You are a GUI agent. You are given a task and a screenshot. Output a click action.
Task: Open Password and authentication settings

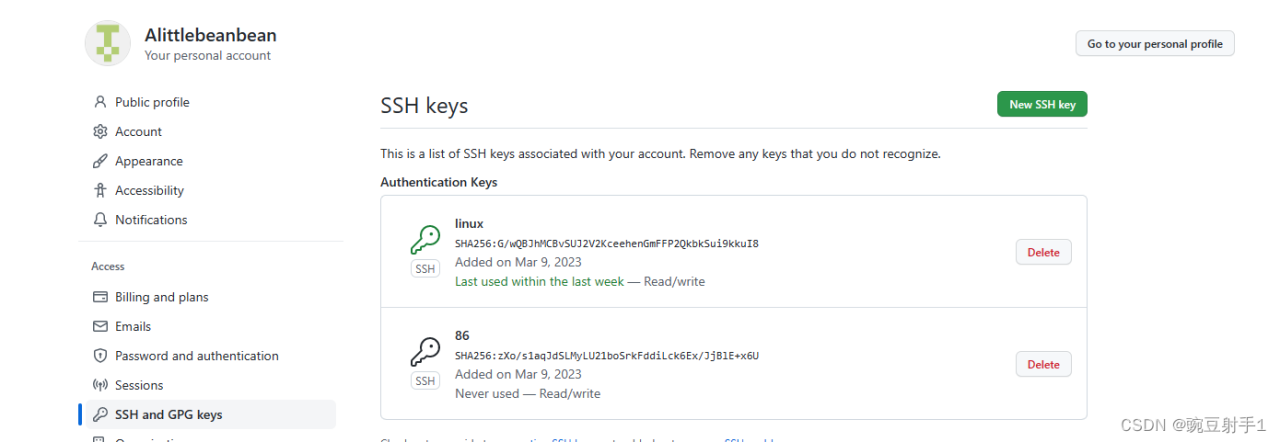[196, 356]
